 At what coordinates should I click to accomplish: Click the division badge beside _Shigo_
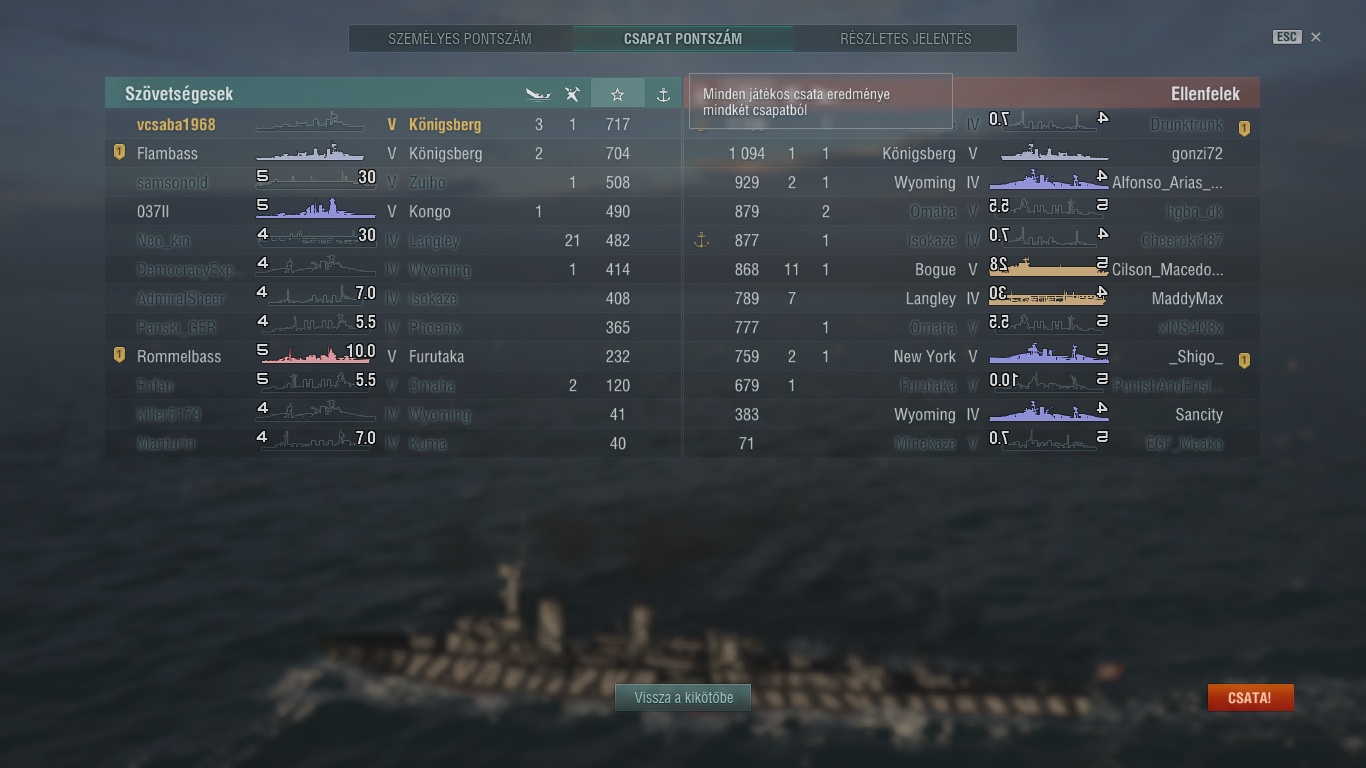click(1244, 360)
